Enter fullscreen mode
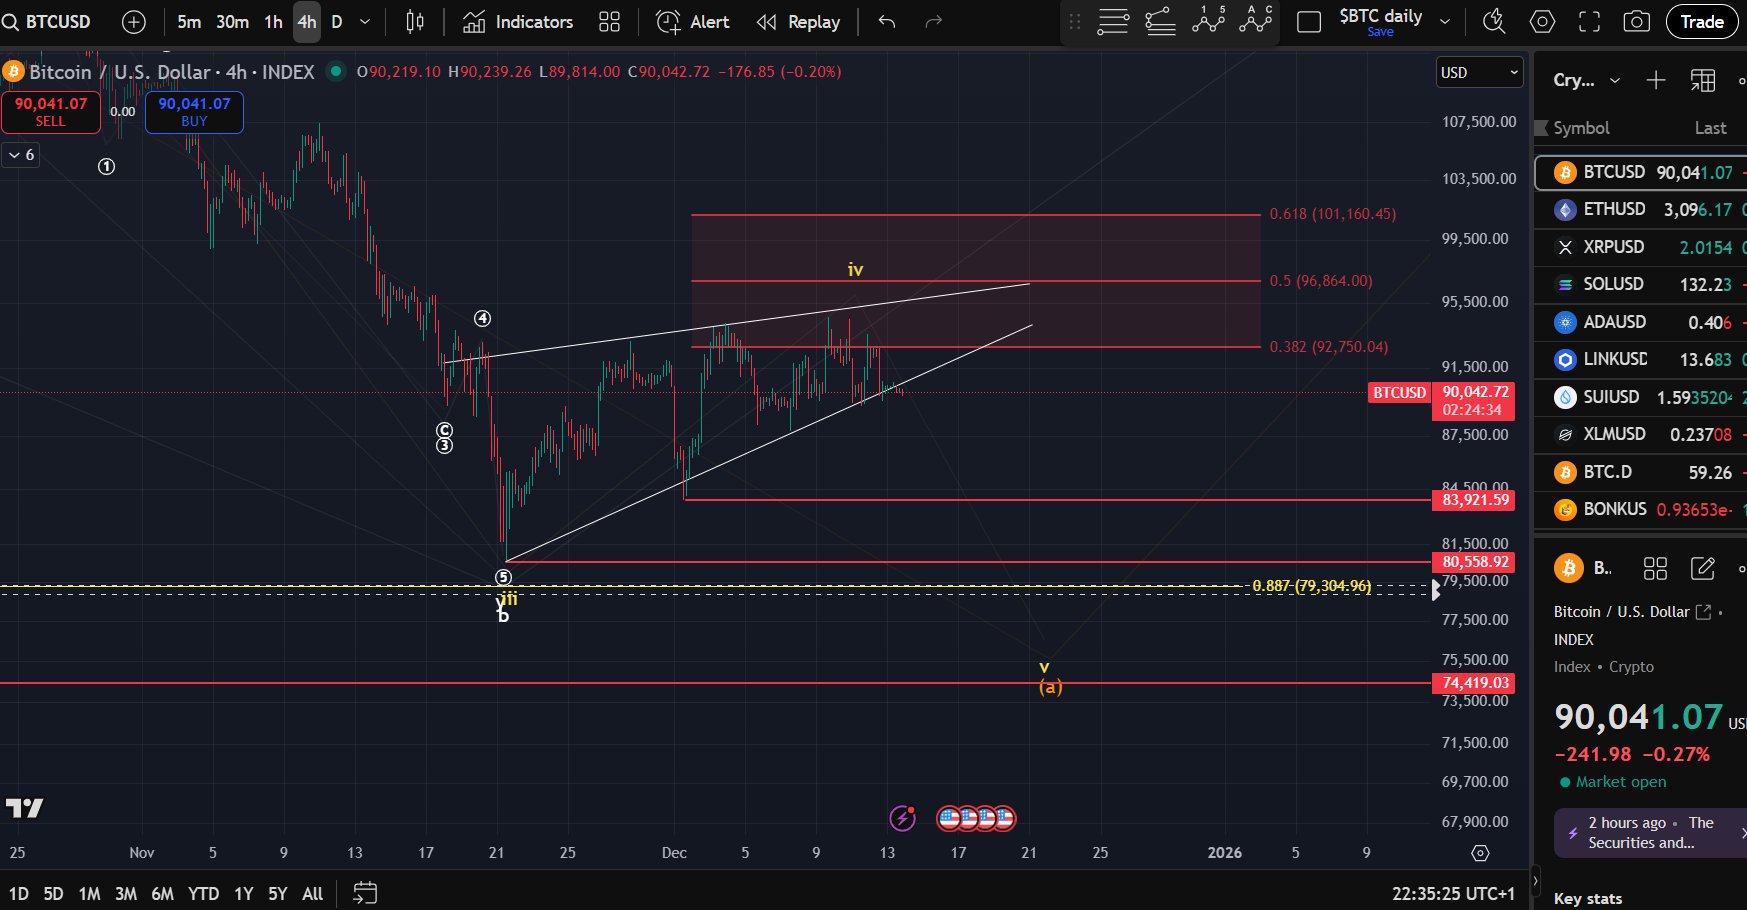The width and height of the screenshot is (1747, 910). click(1589, 22)
